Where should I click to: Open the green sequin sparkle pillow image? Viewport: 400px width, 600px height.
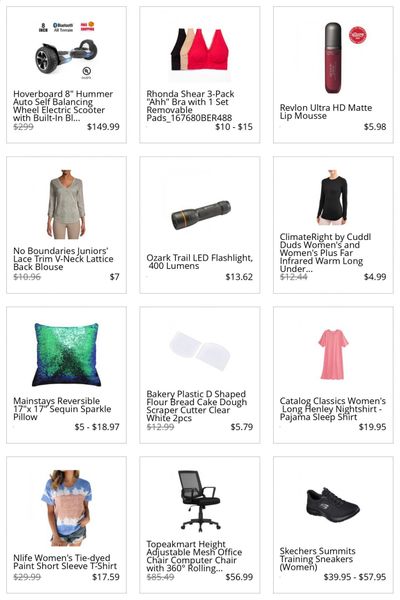[66, 354]
